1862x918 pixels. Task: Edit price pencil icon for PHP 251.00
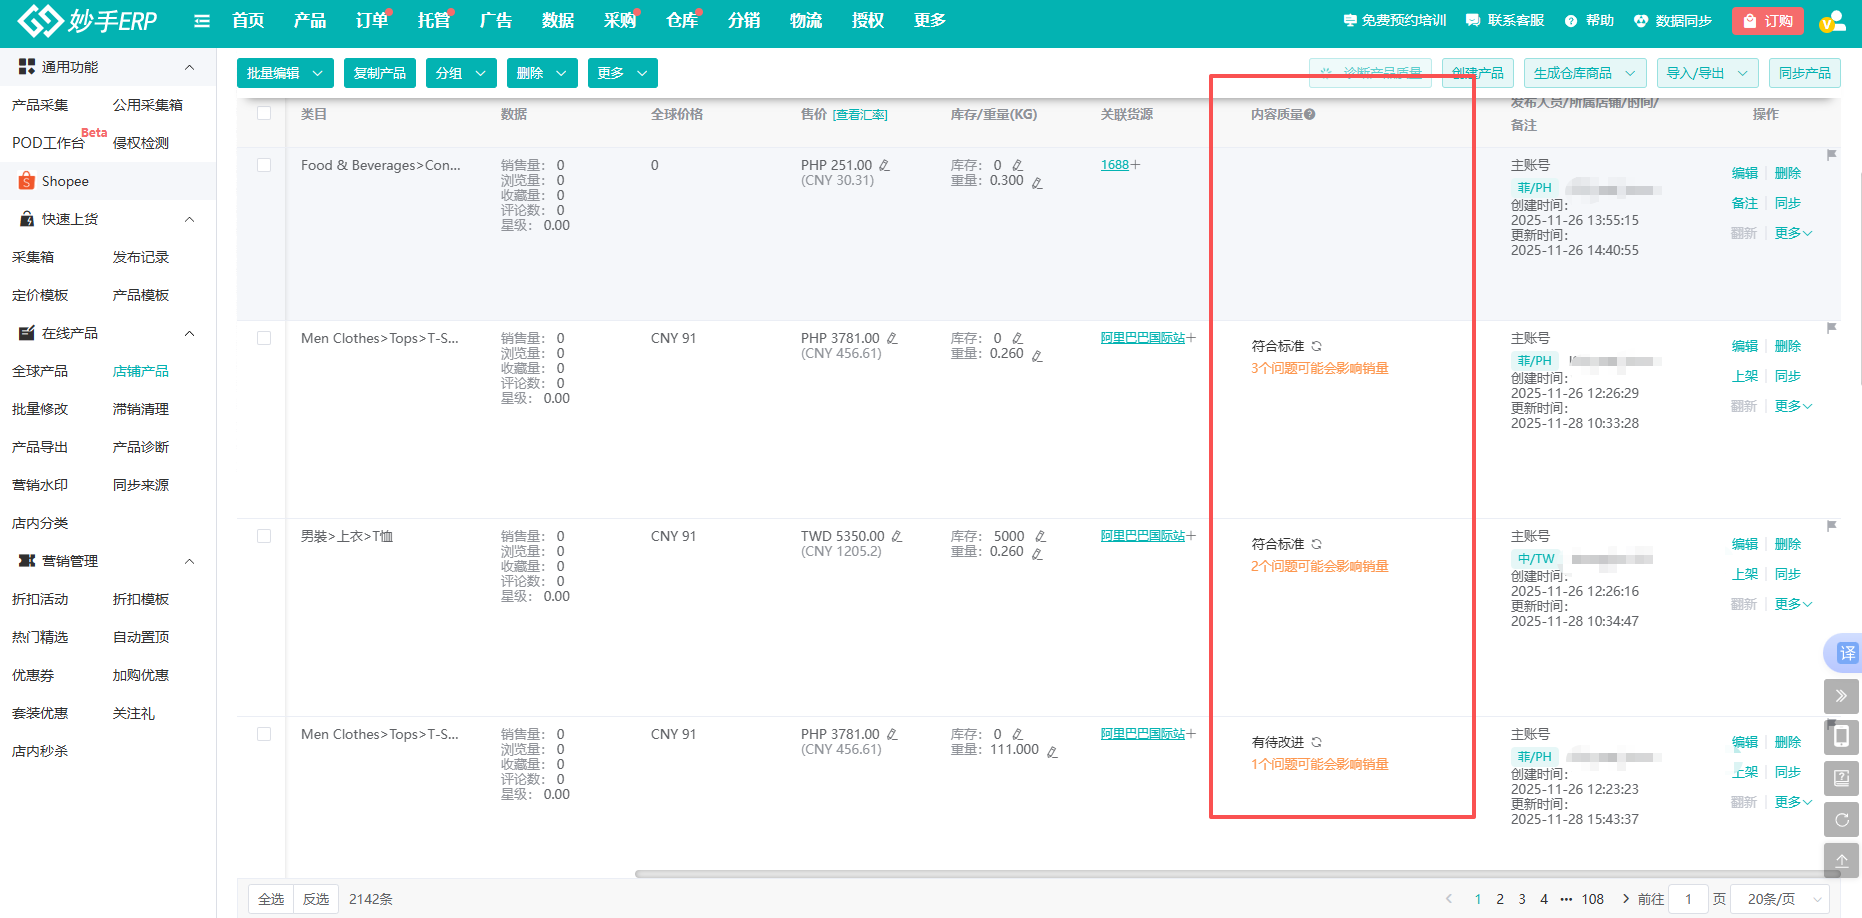884,166
